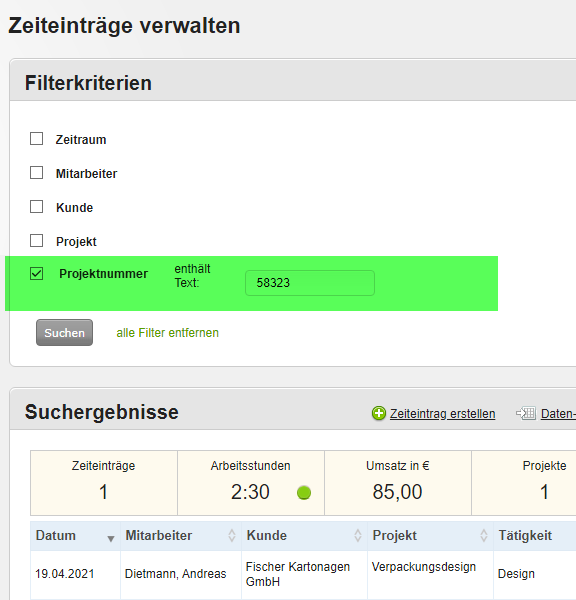This screenshot has height=600, width=576.
Task: Click the green plus icon for Zeiteintrag erstellen
Action: 379,413
